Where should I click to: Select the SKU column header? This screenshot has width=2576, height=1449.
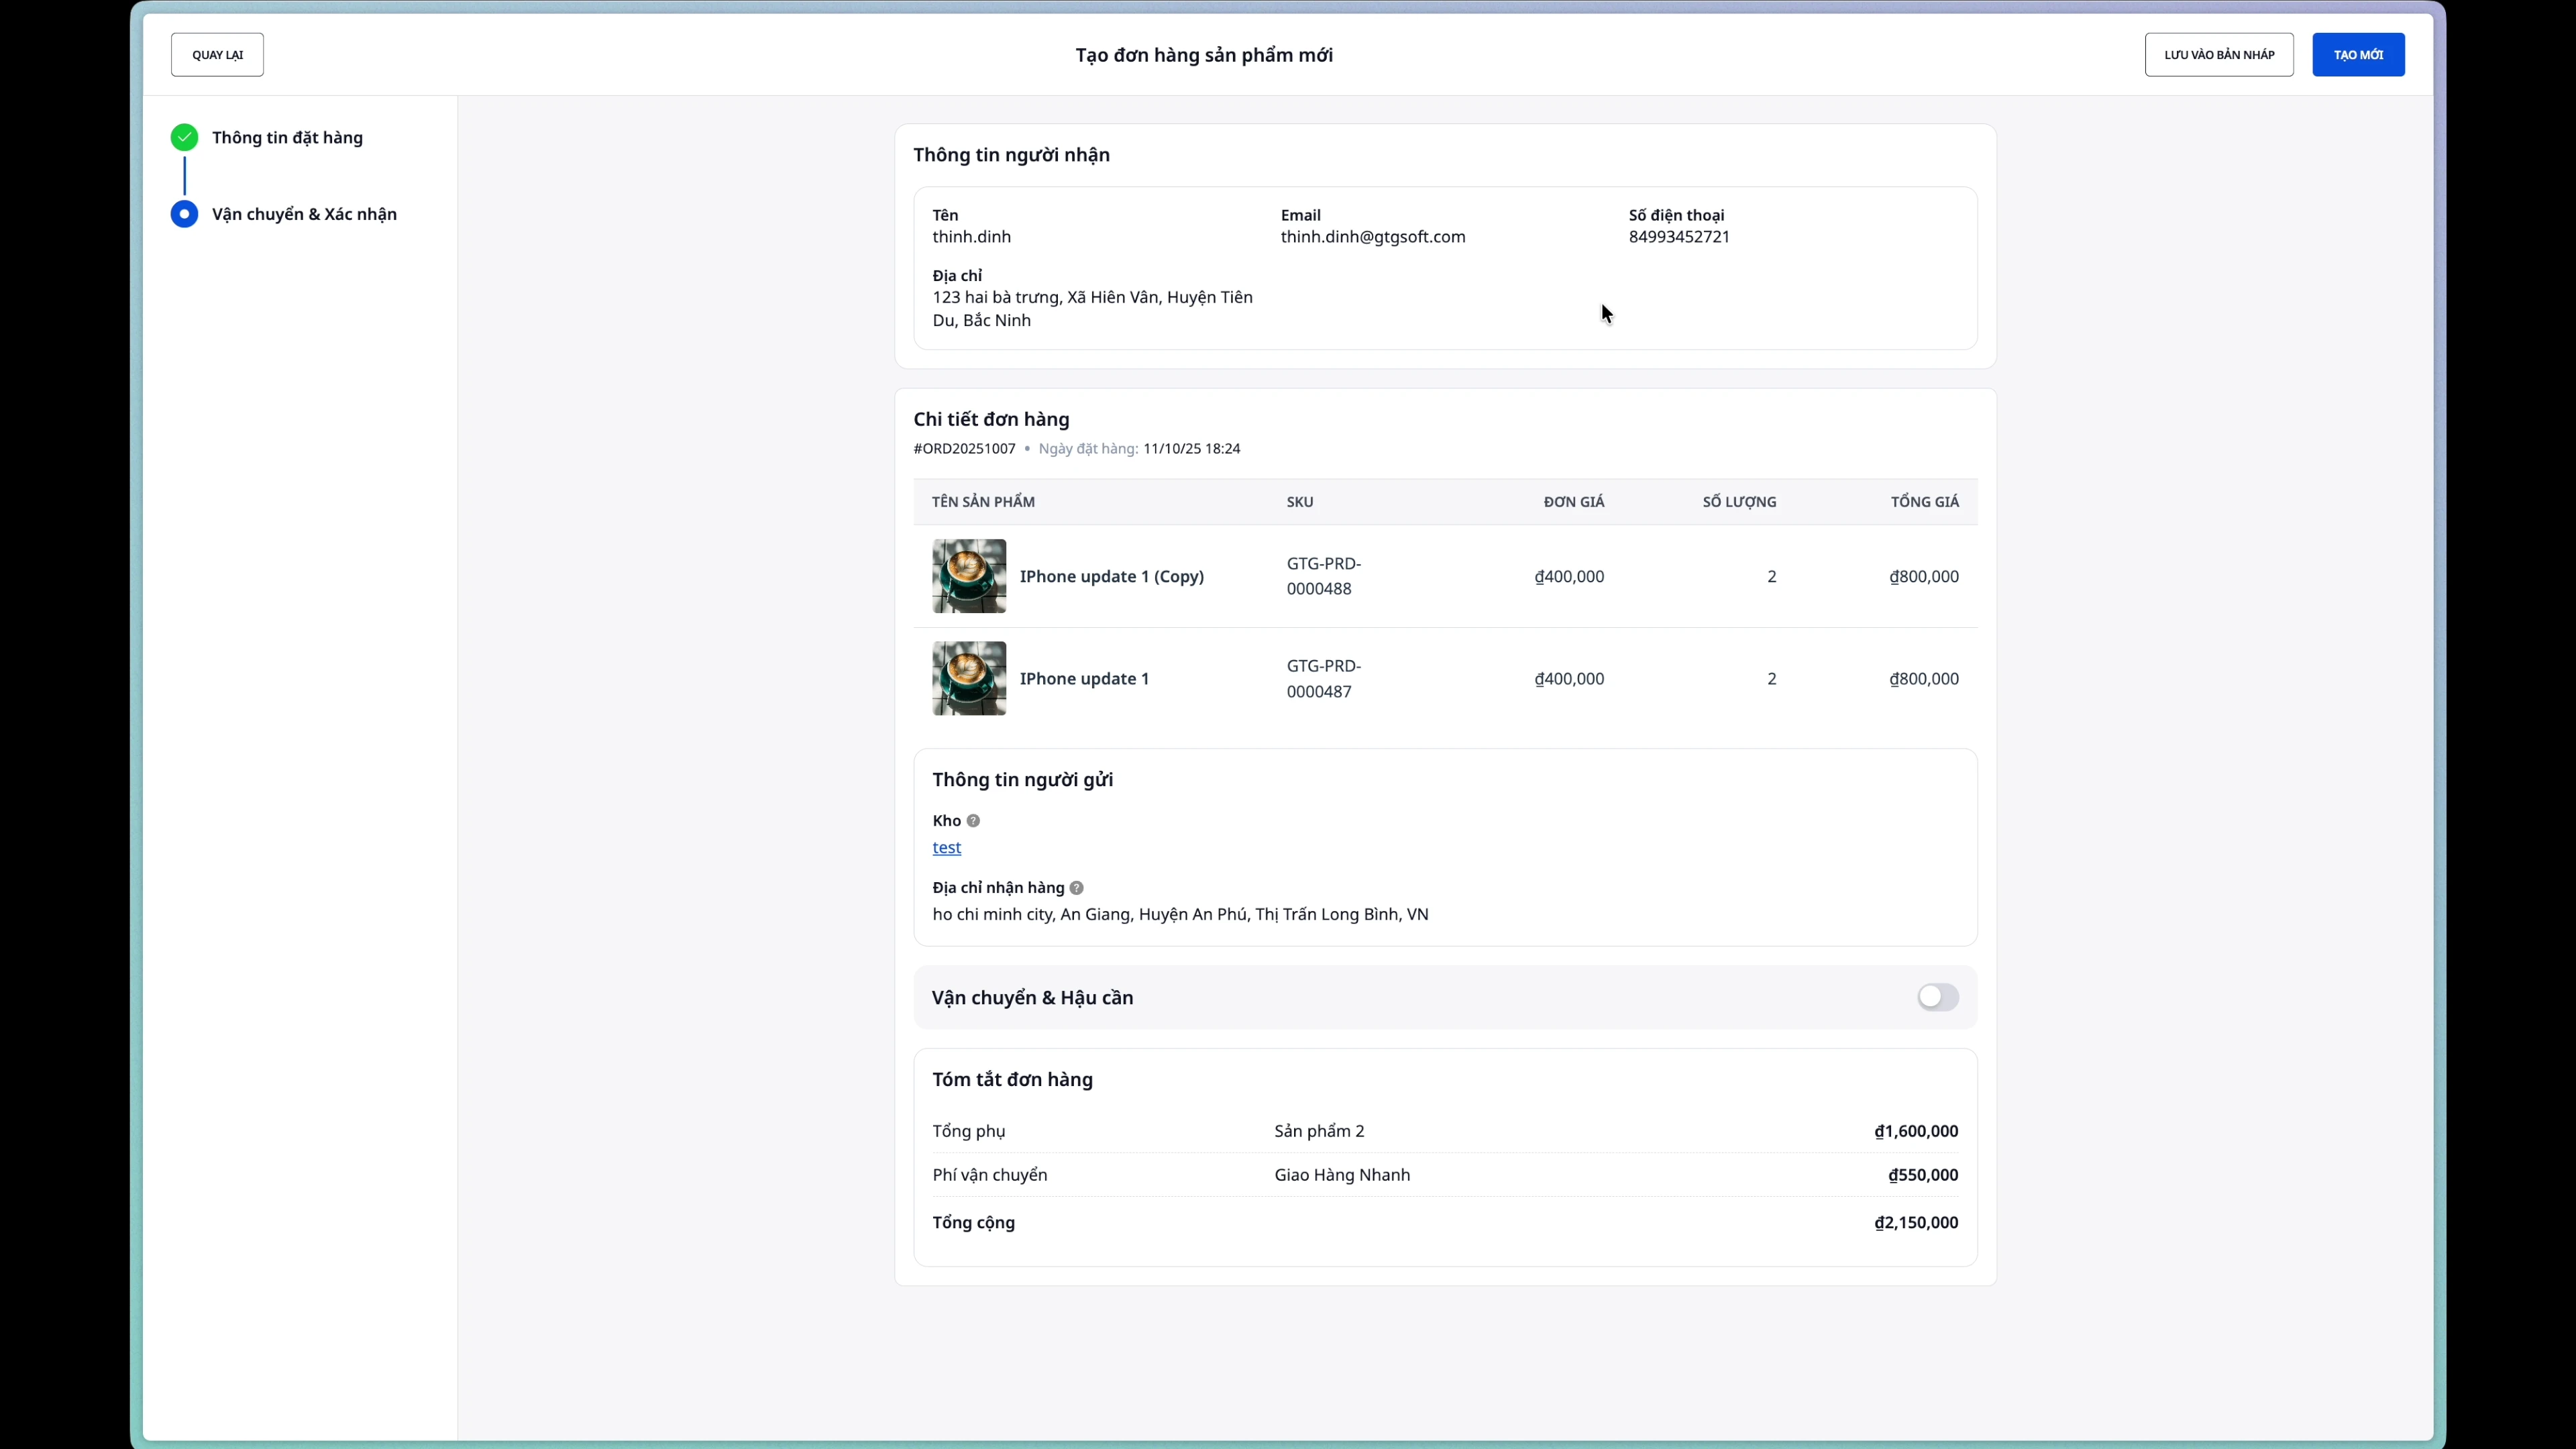pos(1299,501)
